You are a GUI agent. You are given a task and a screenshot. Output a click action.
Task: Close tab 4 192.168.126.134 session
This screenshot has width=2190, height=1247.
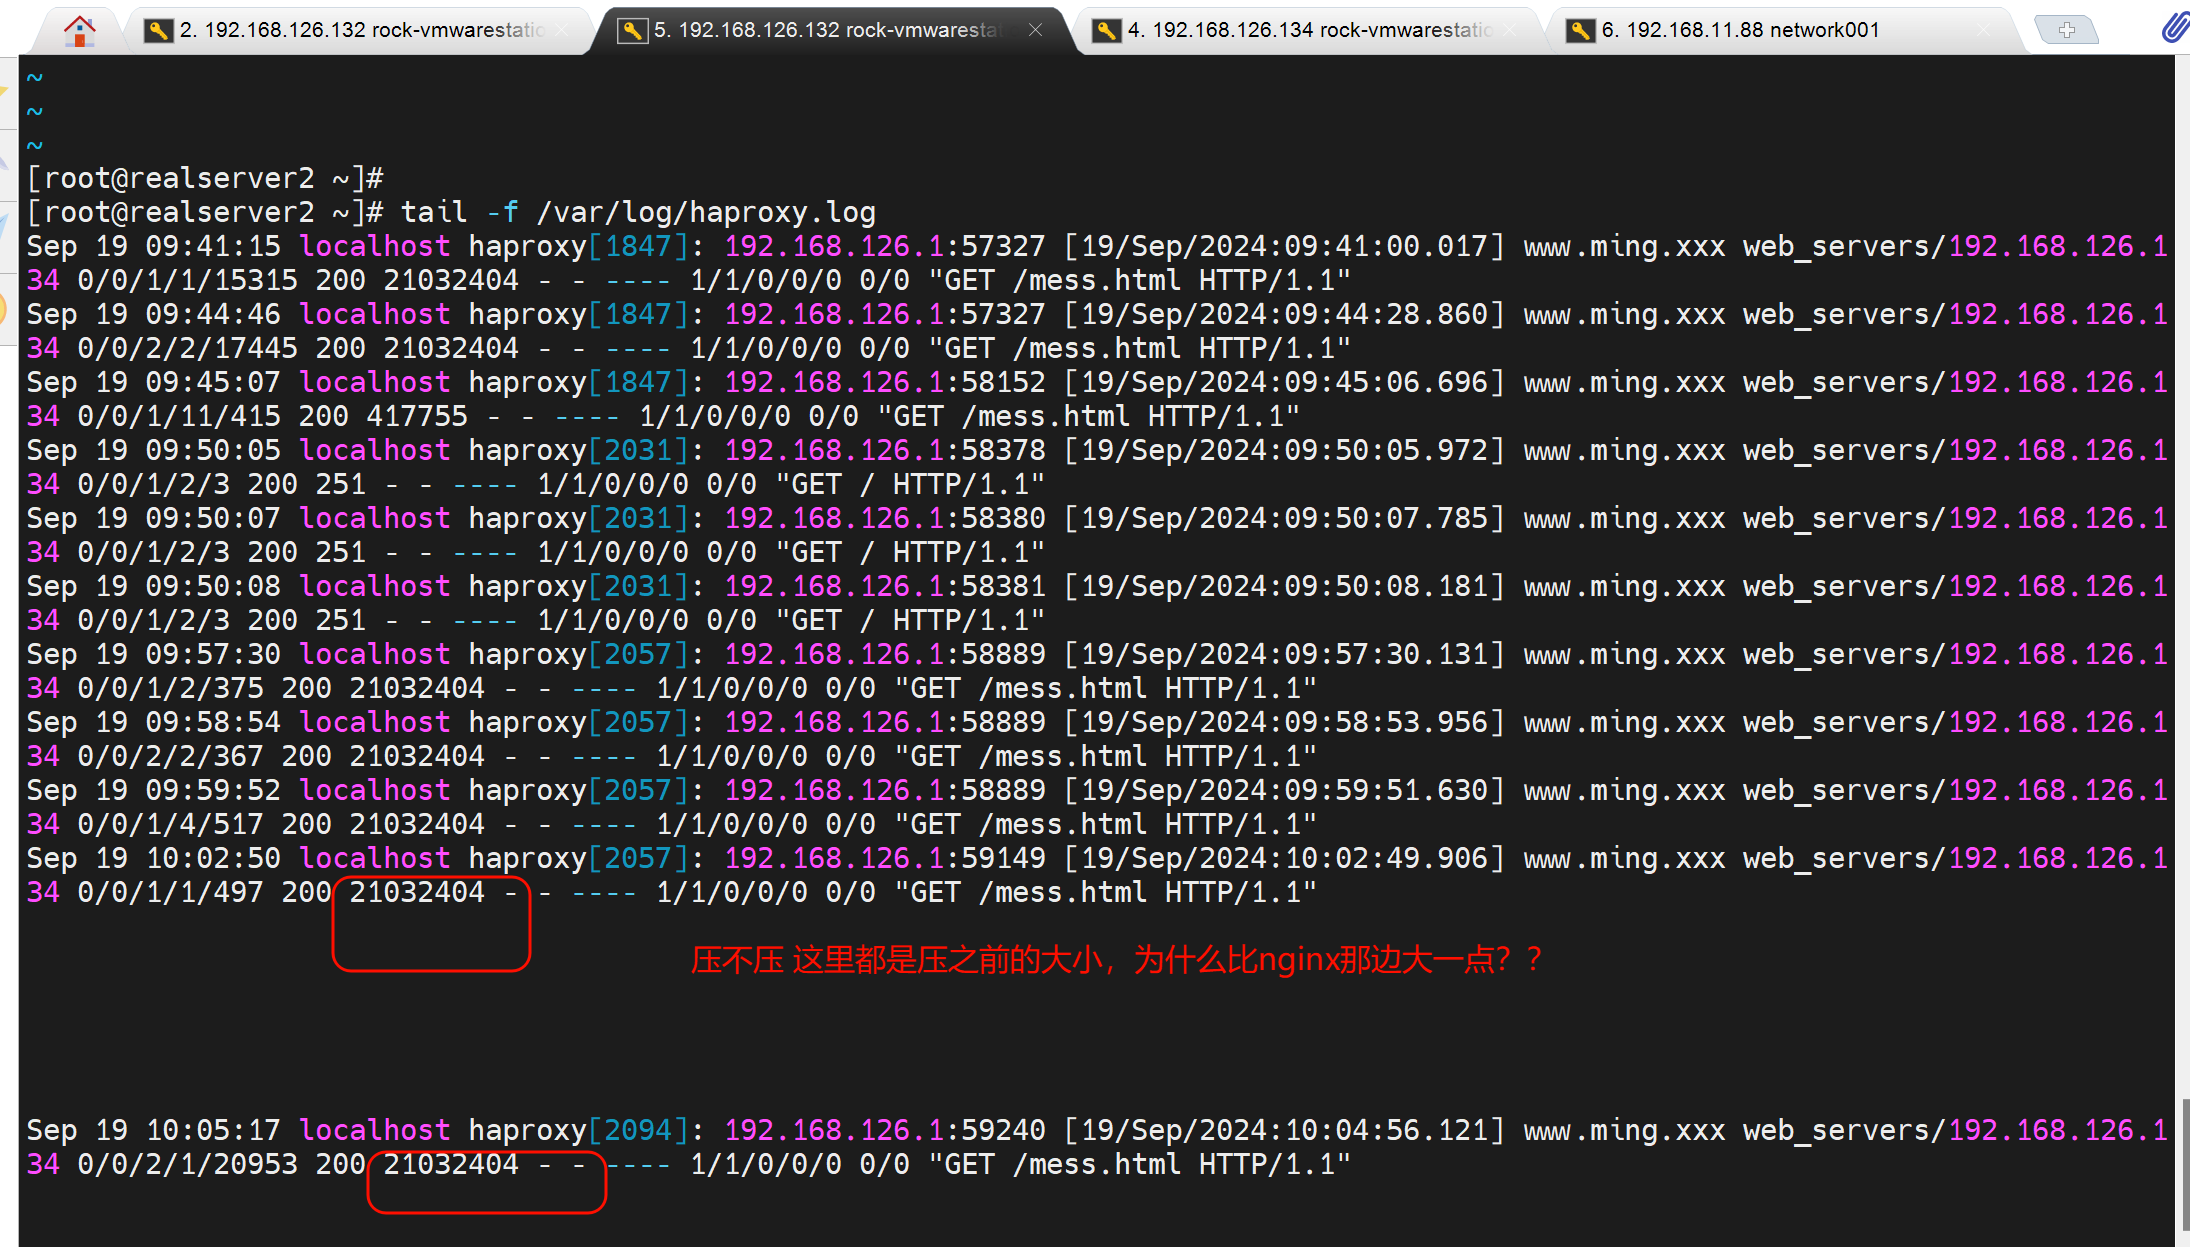pyautogui.click(x=1510, y=31)
